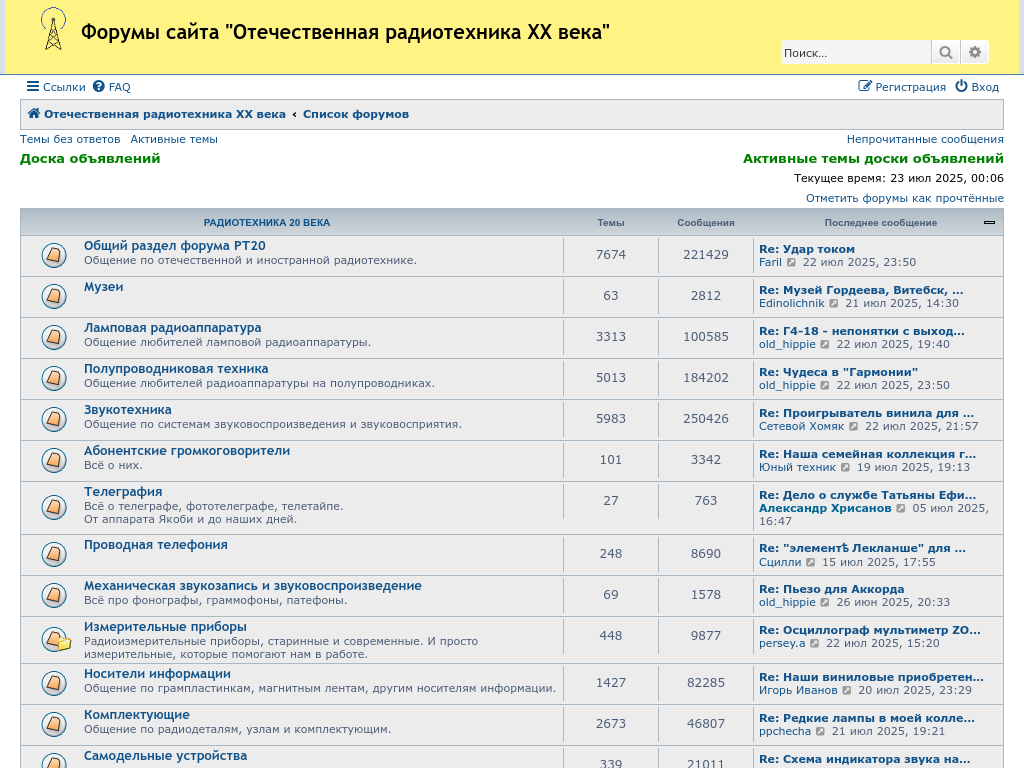Click the Музеи forum status icon
1024x768 pixels.
pyautogui.click(x=54, y=296)
